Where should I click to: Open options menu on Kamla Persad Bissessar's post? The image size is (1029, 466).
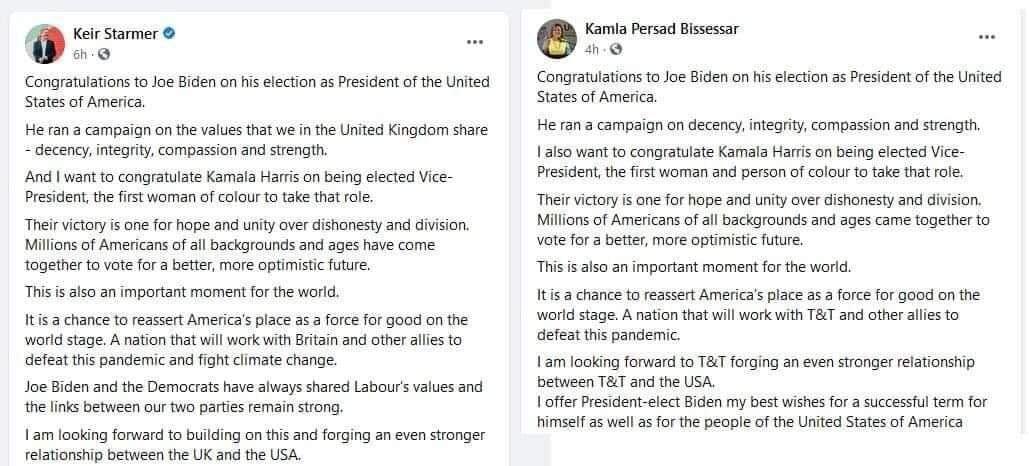pyautogui.click(x=986, y=37)
